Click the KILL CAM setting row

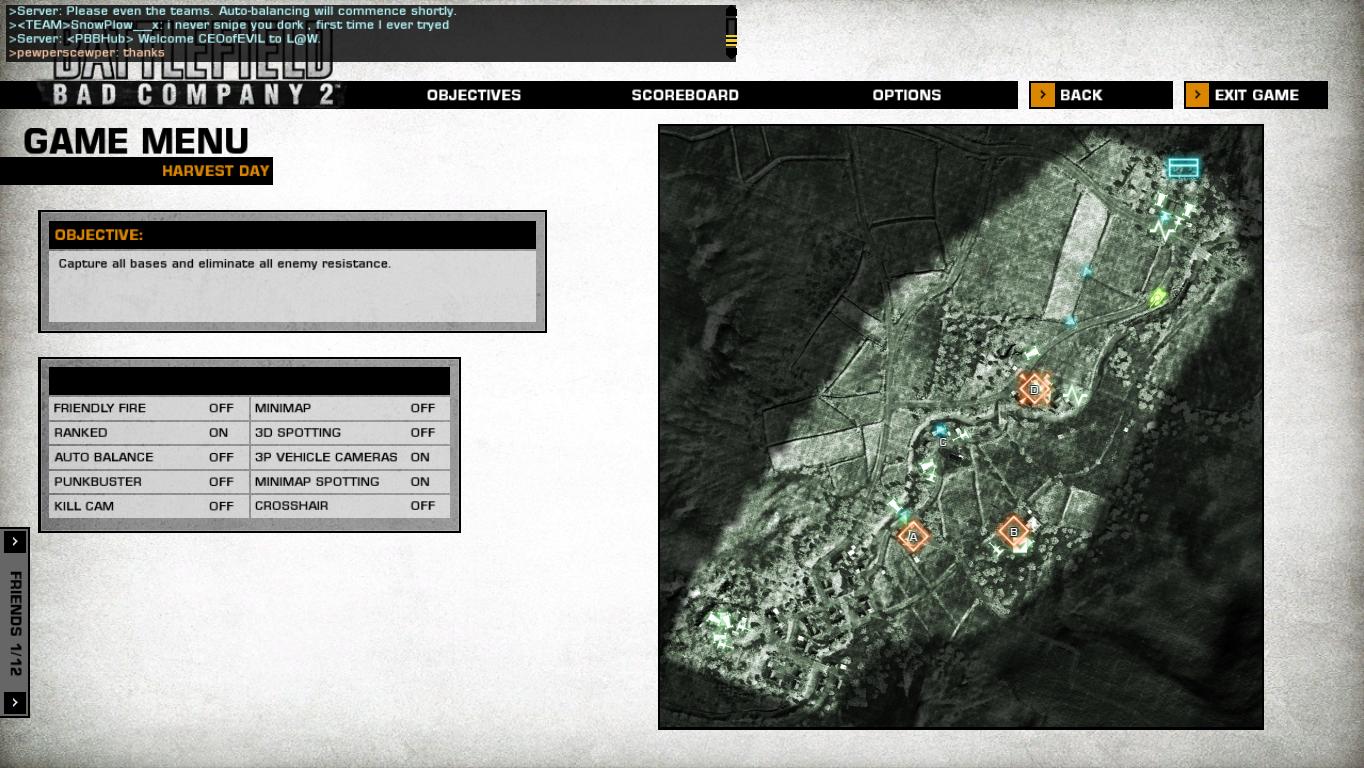click(x=148, y=506)
